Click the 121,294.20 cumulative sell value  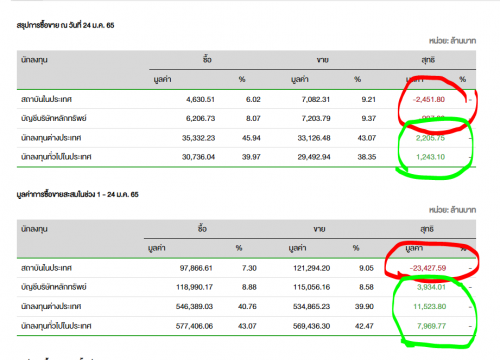311,268
